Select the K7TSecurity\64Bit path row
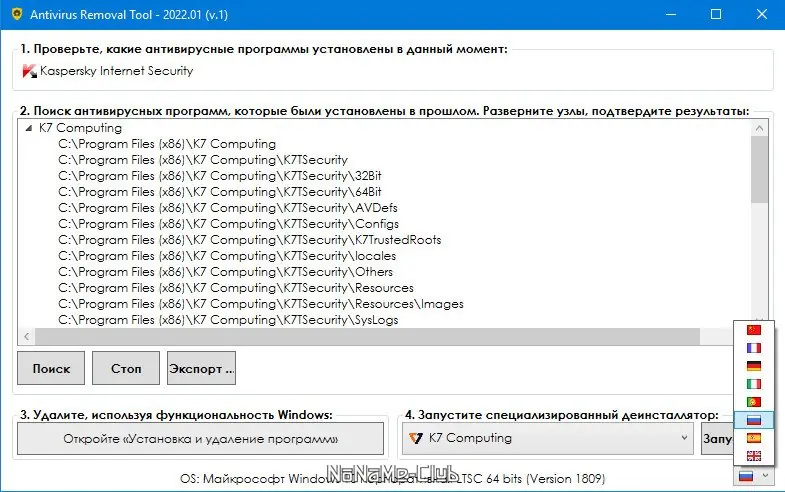The height and width of the screenshot is (492, 785). point(220,192)
